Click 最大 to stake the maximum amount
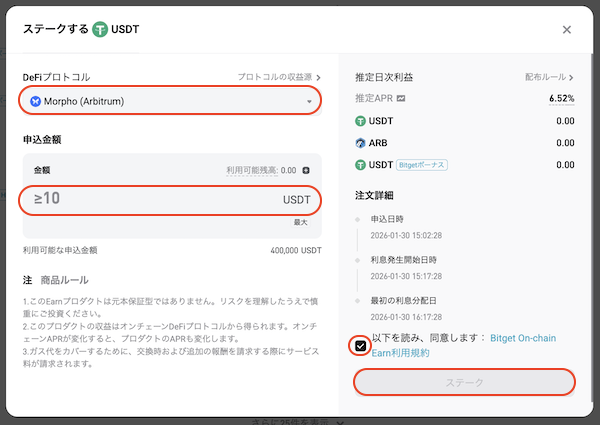Screen dimensions: 600x425 [299, 221]
